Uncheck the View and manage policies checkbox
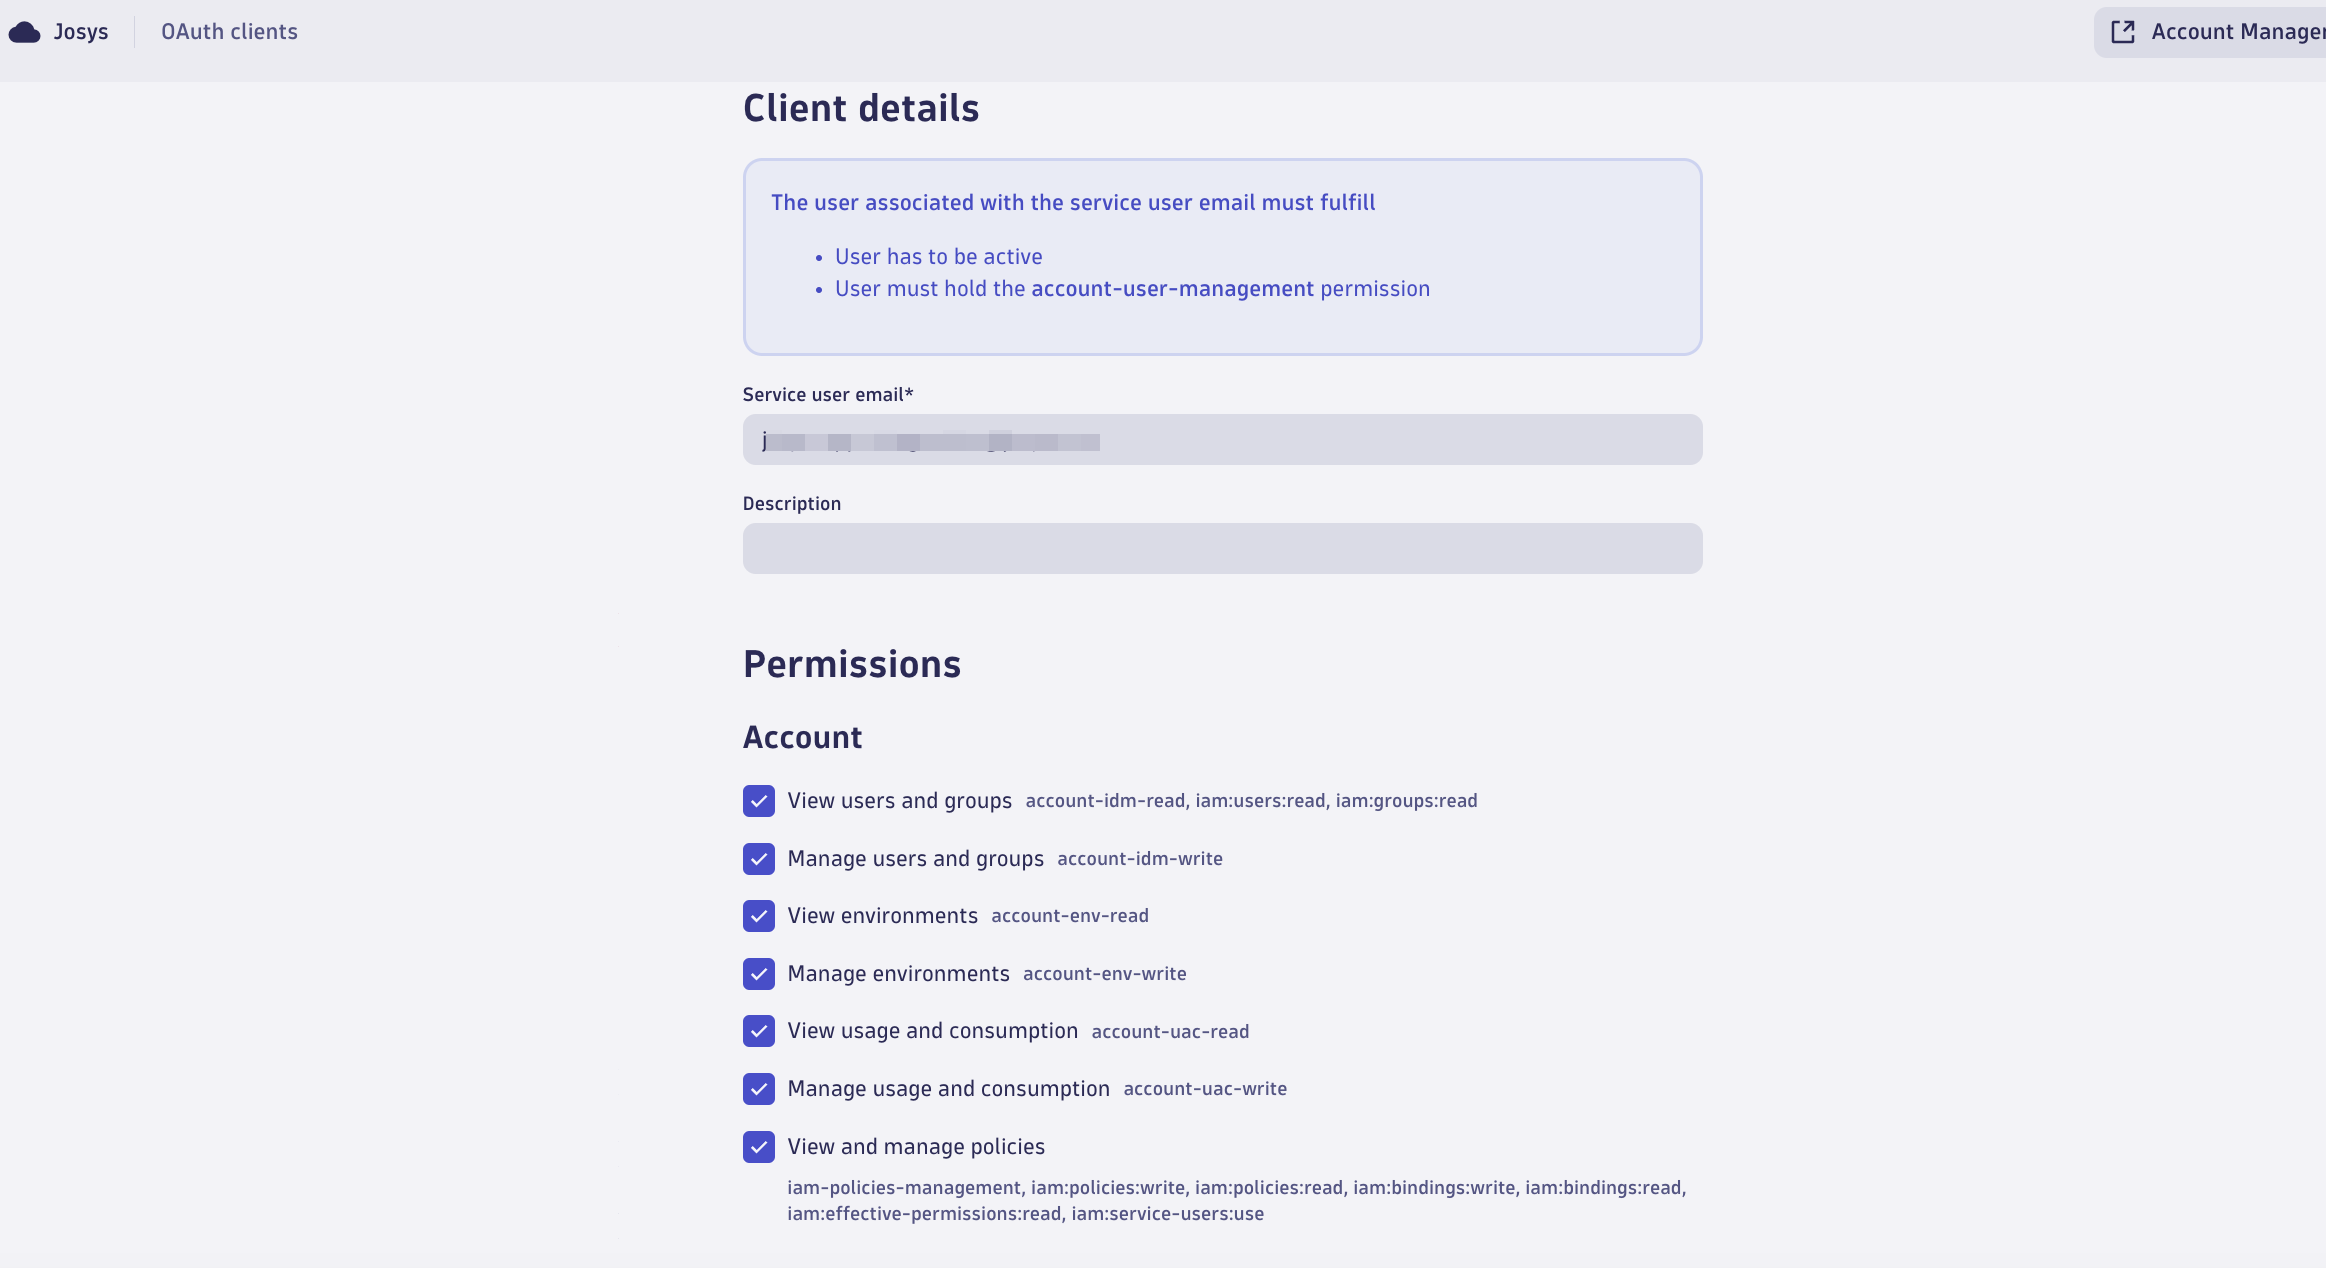 (x=759, y=1147)
